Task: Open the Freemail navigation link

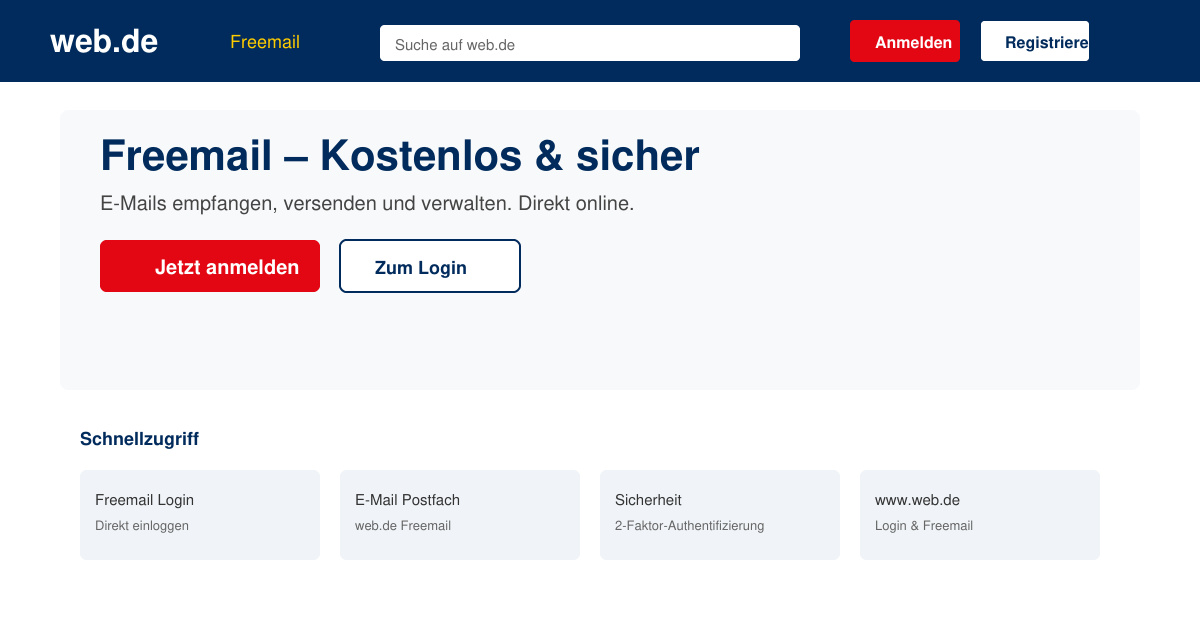Action: [x=265, y=42]
